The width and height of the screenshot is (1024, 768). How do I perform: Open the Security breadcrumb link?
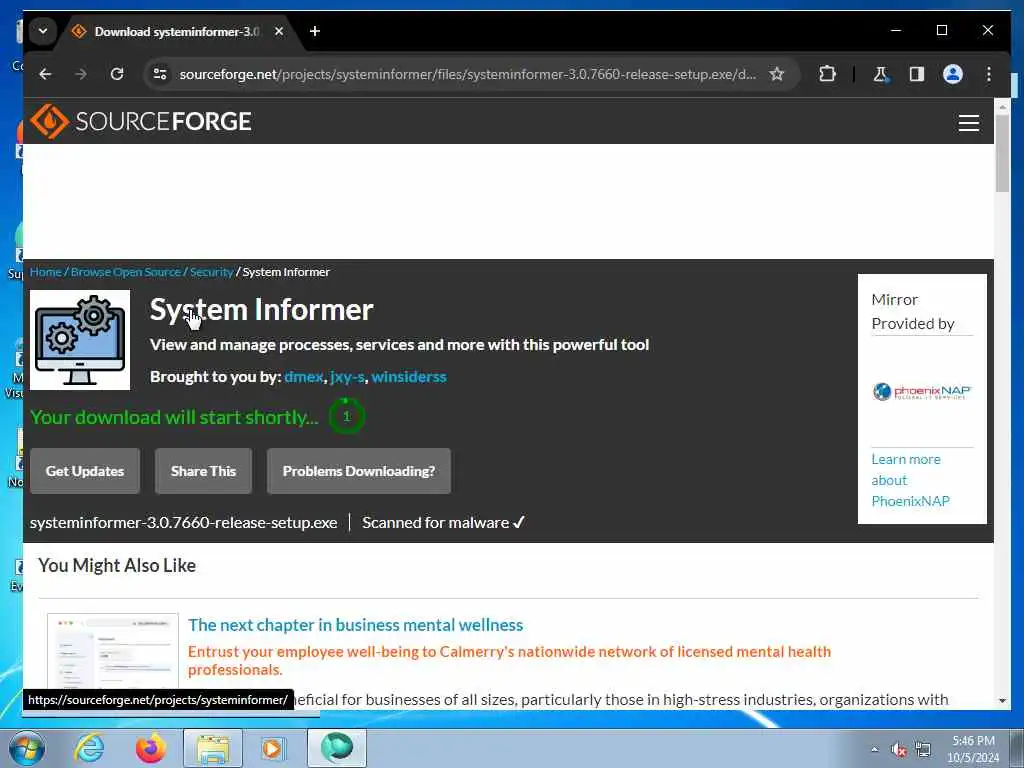pyautogui.click(x=211, y=272)
